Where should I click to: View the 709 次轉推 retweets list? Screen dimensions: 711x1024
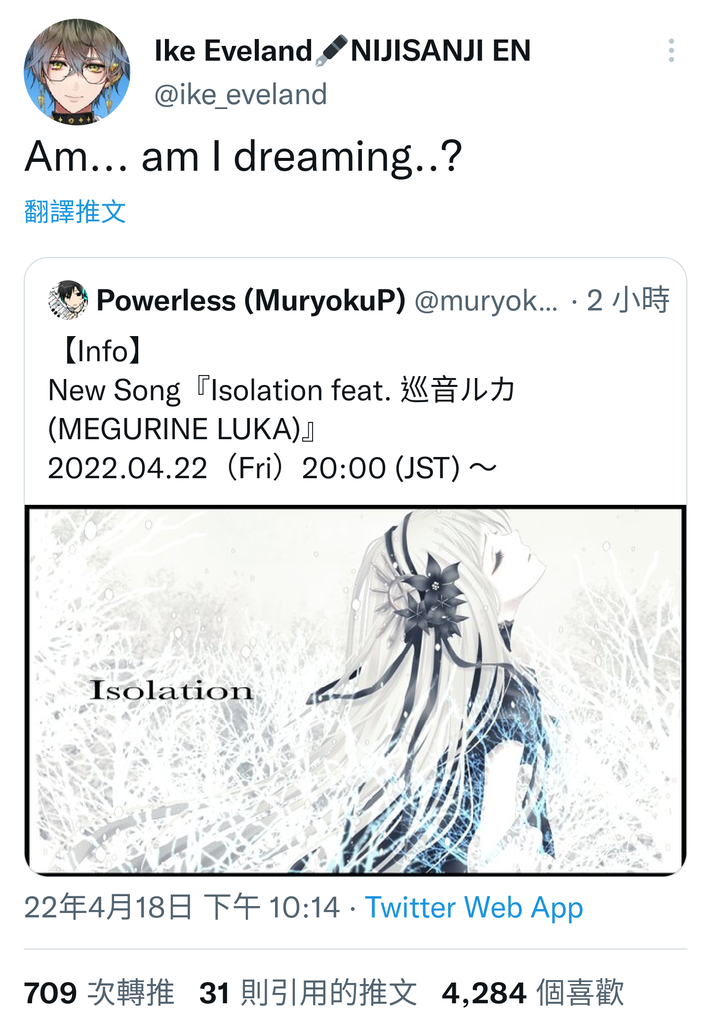click(x=99, y=993)
